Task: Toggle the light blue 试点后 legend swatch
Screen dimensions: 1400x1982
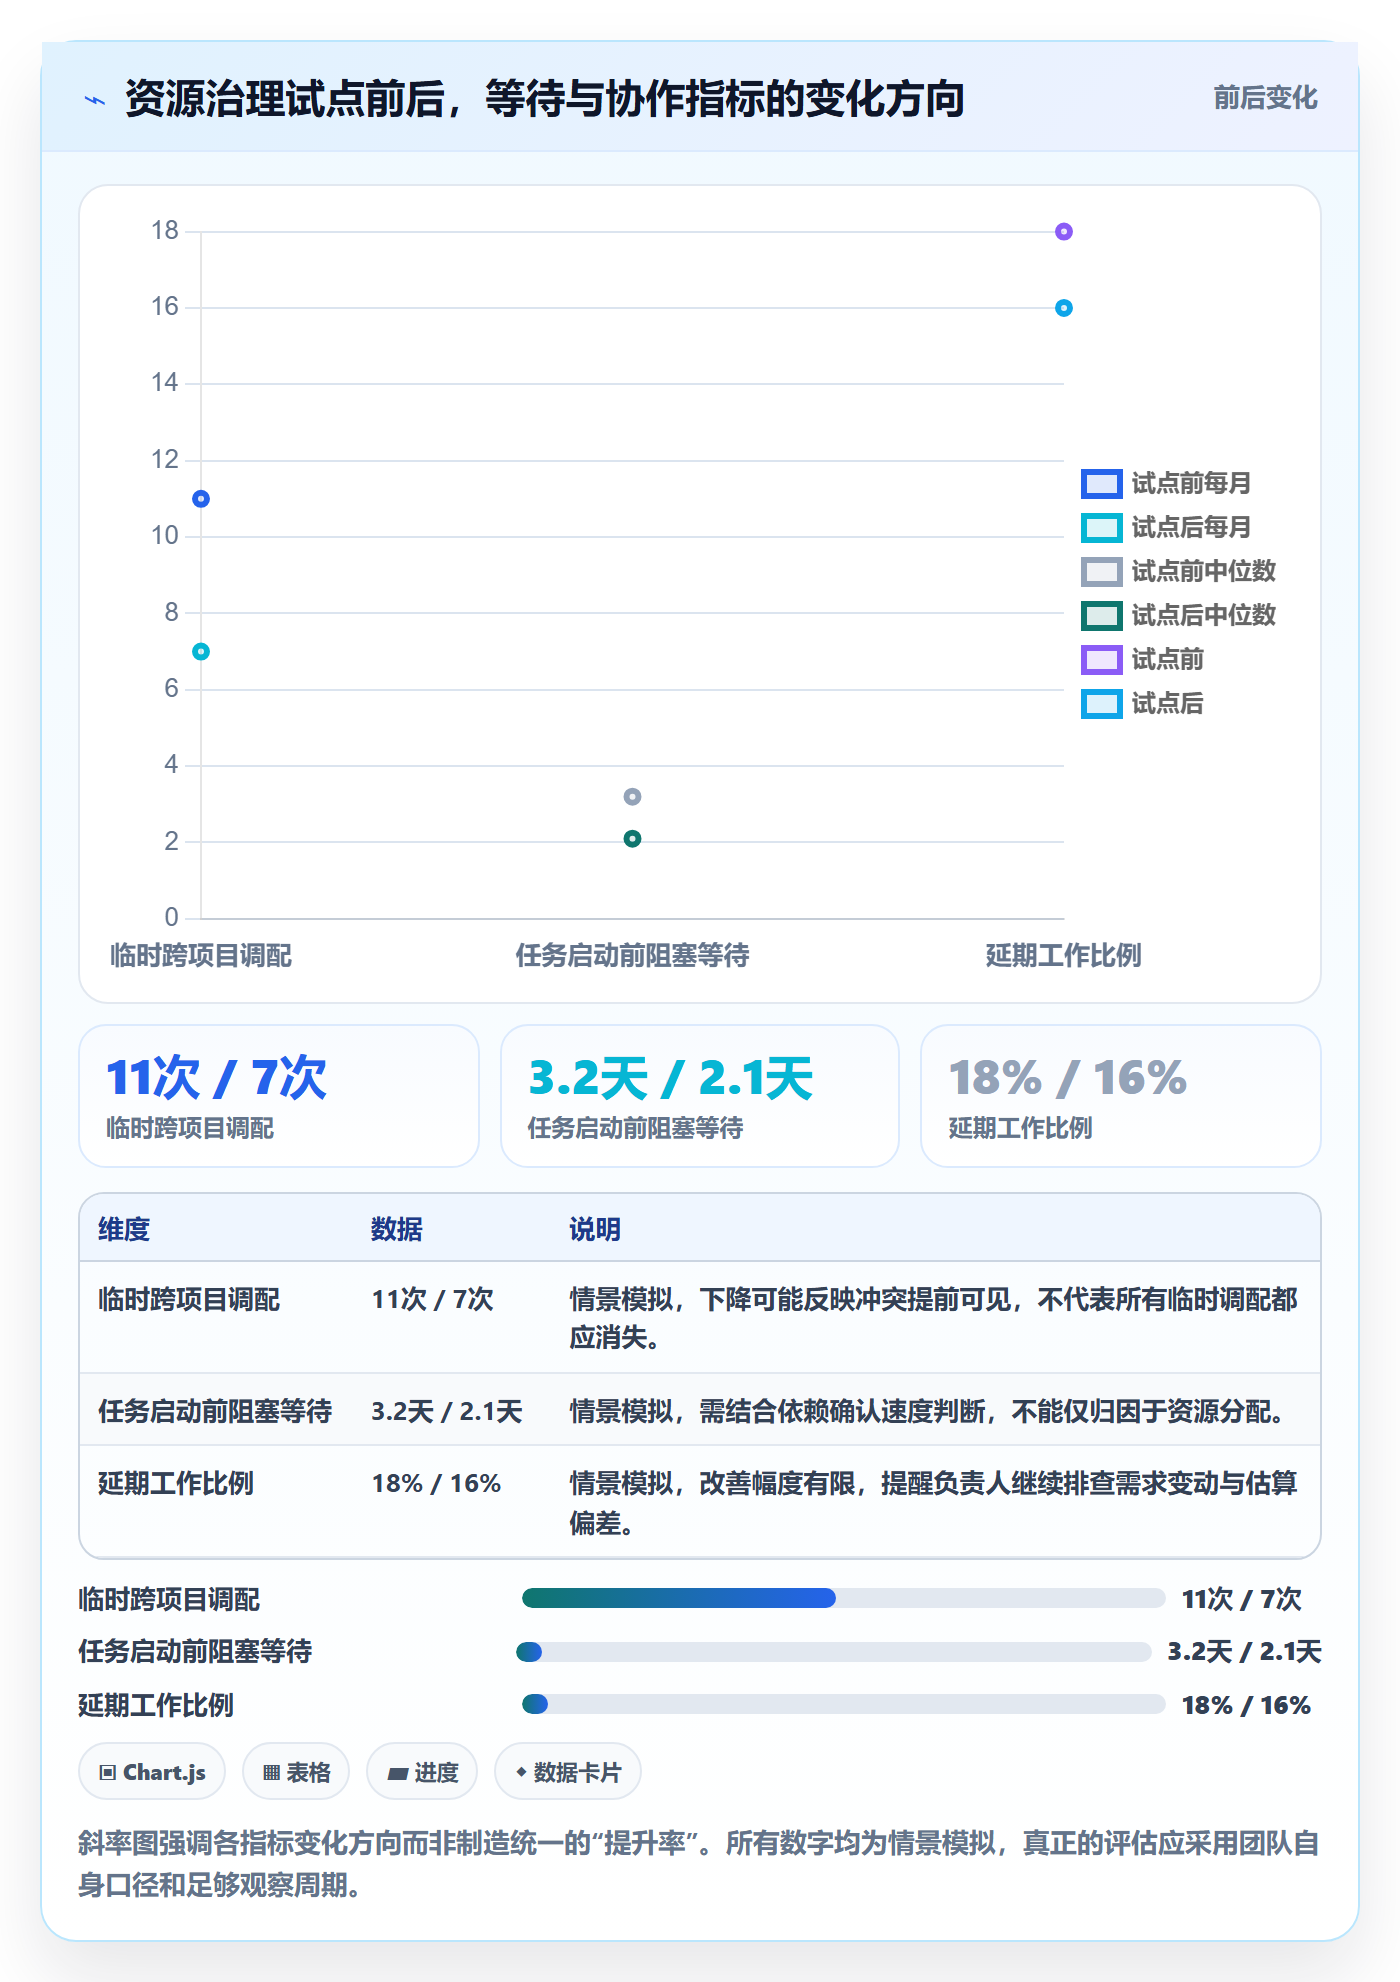Action: coord(1101,704)
